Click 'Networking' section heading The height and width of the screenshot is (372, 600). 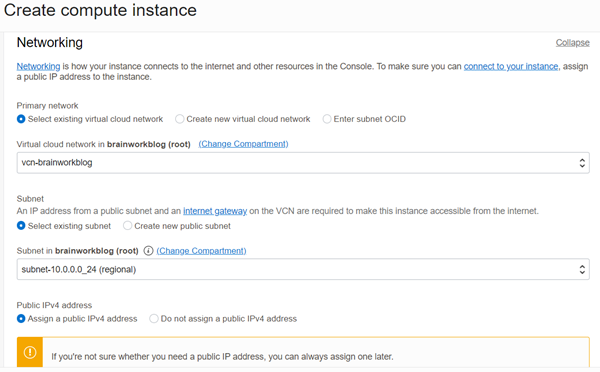click(50, 42)
